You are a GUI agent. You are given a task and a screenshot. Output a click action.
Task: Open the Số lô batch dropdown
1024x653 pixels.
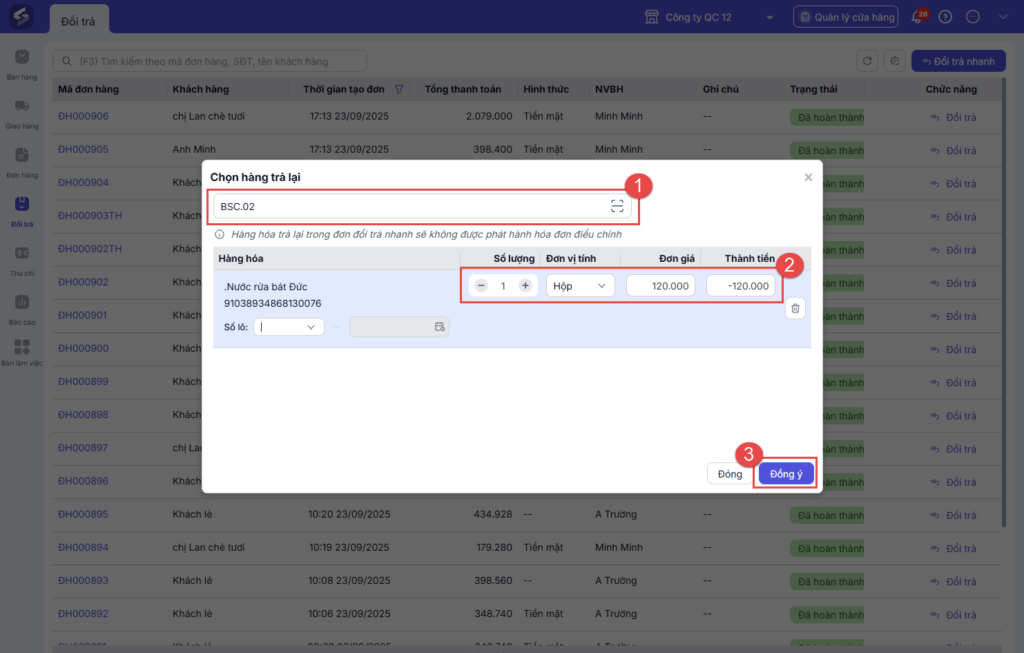(x=288, y=326)
